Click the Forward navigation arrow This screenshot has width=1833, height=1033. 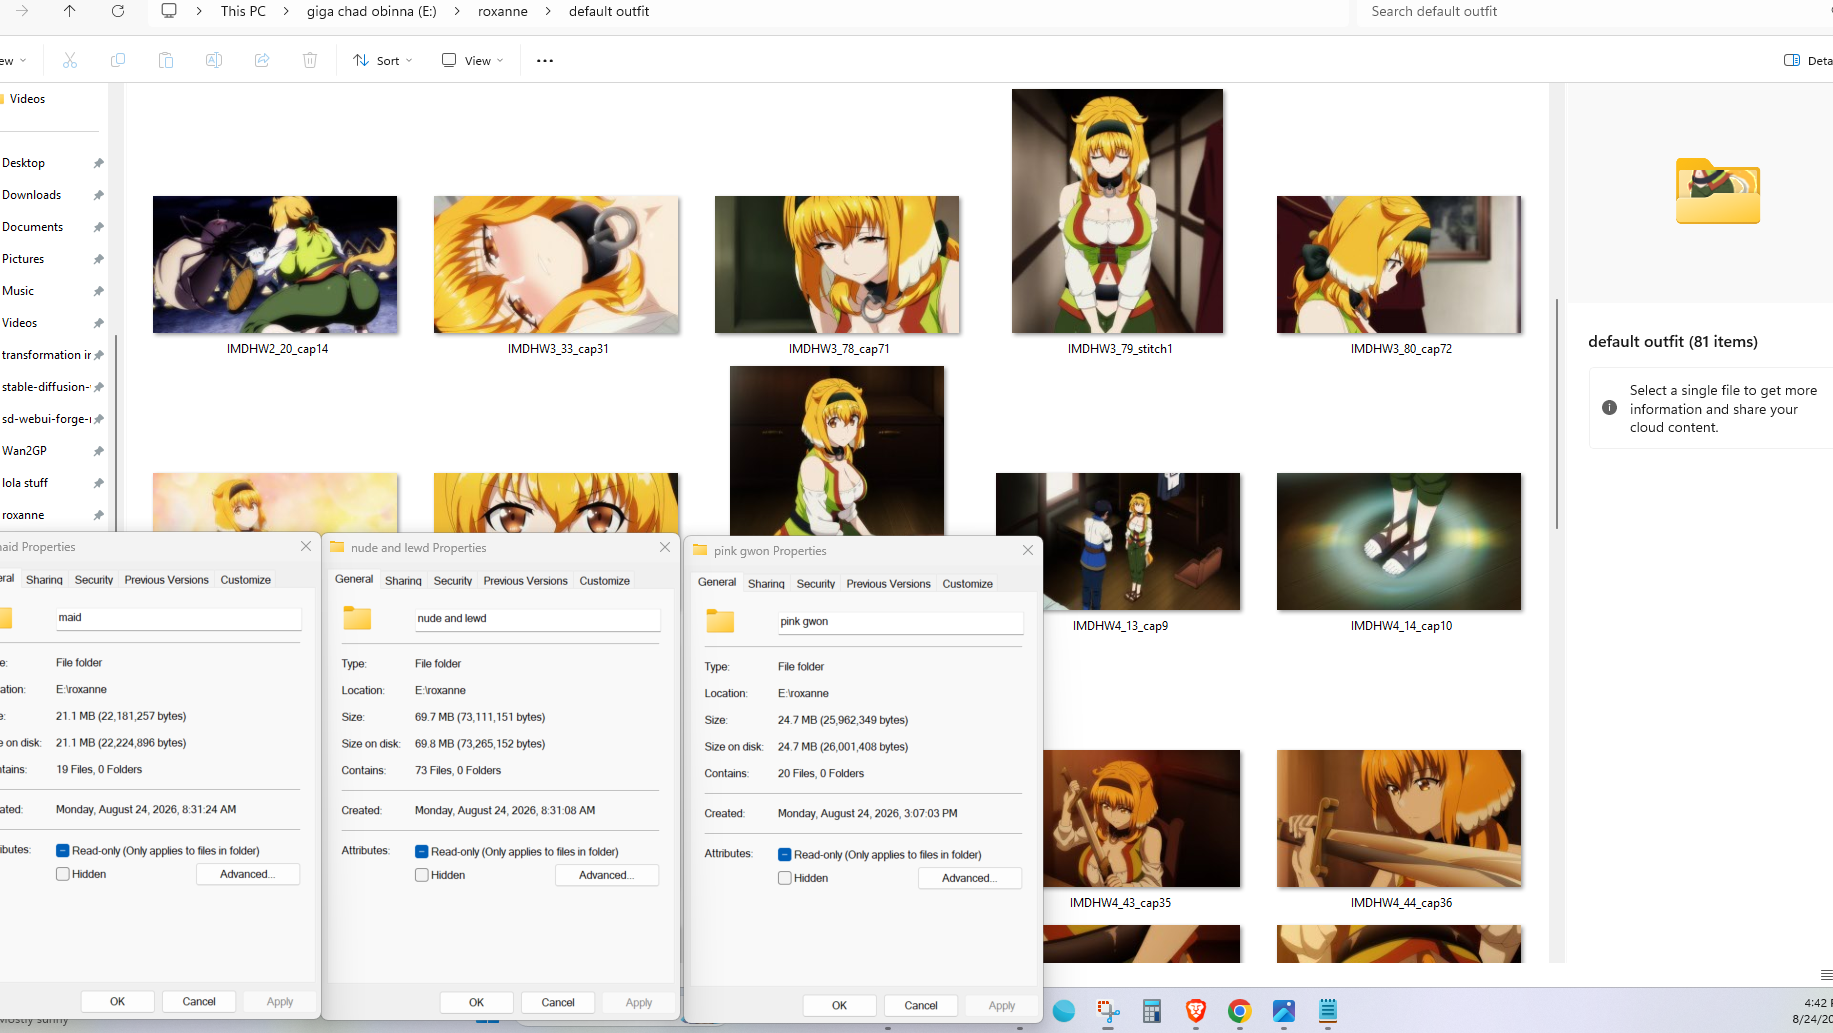pos(22,11)
